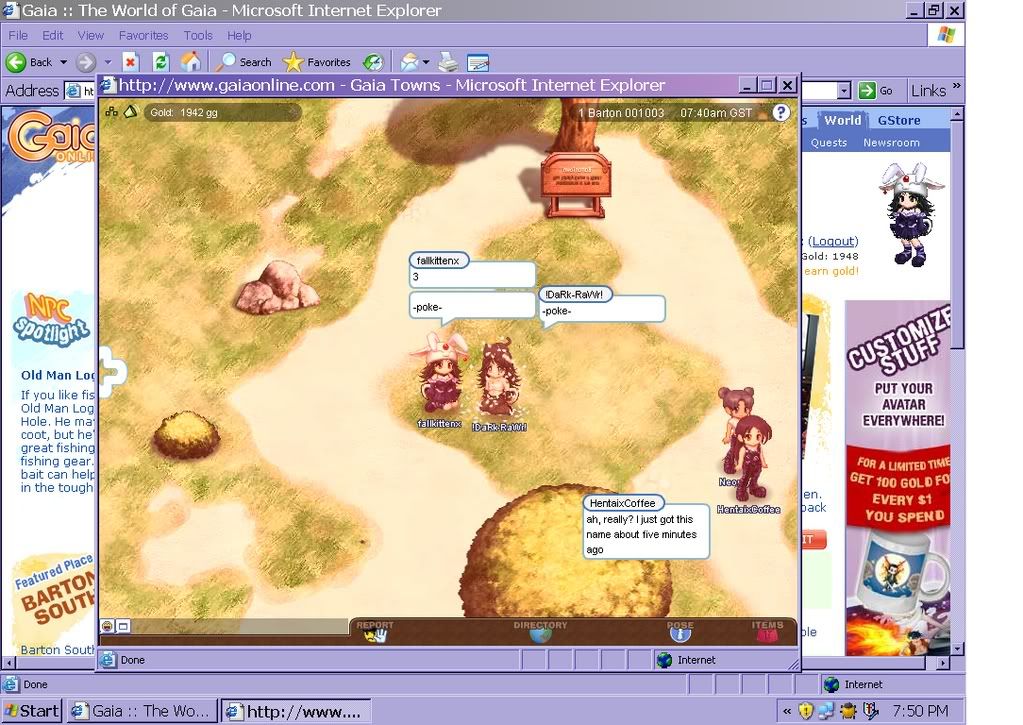
Task: Click the wooden signpost under the tree
Action: point(575,184)
